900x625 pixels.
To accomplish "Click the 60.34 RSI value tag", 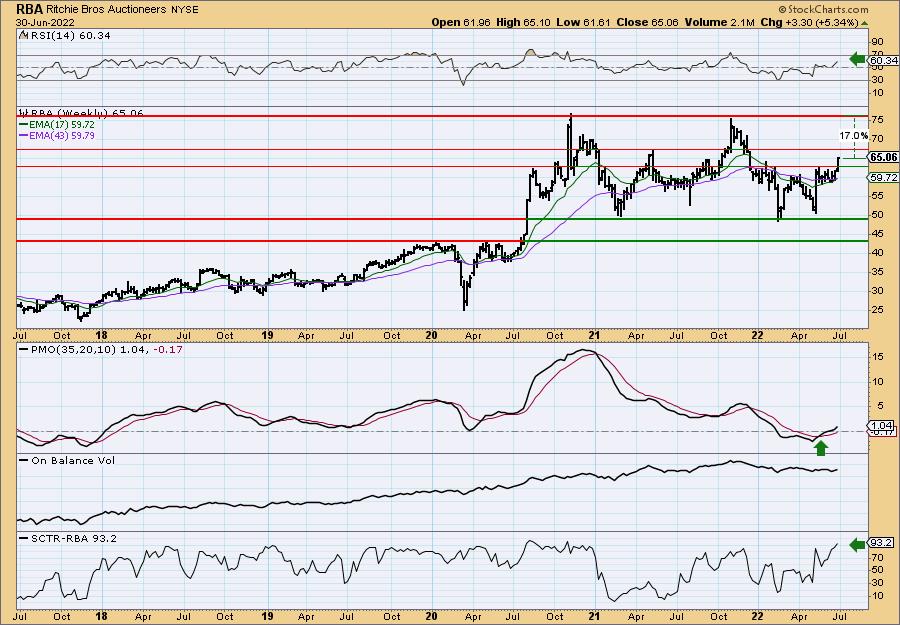I will (x=883, y=60).
